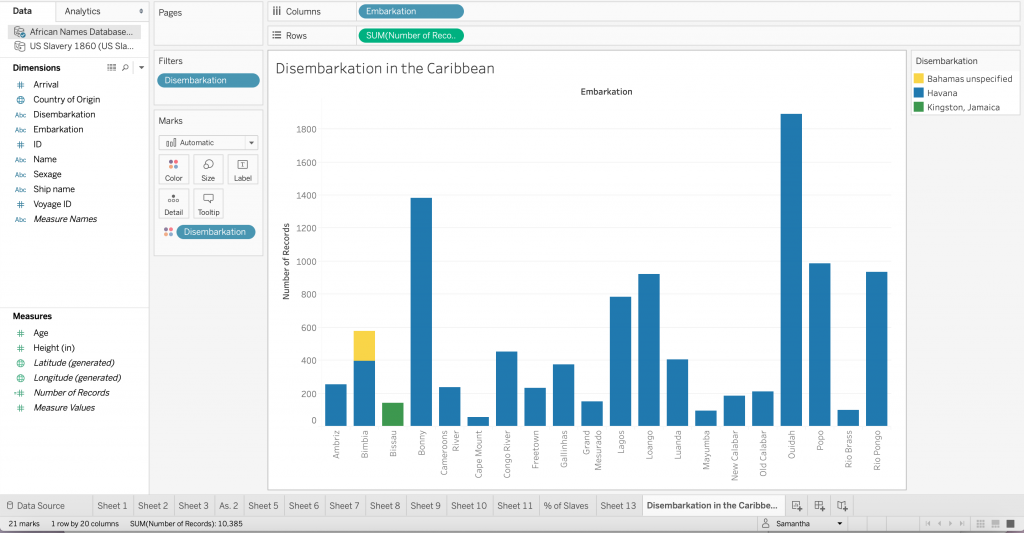
Task: Select the Disembarkation pill in Filters
Action: coord(207,80)
